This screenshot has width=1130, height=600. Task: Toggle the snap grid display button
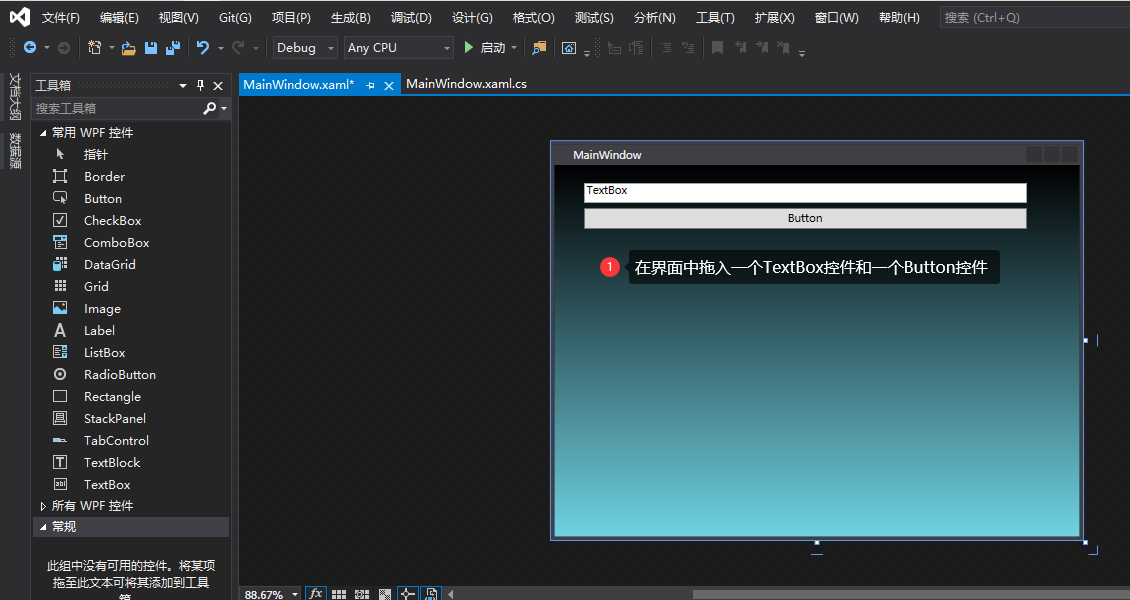click(339, 594)
